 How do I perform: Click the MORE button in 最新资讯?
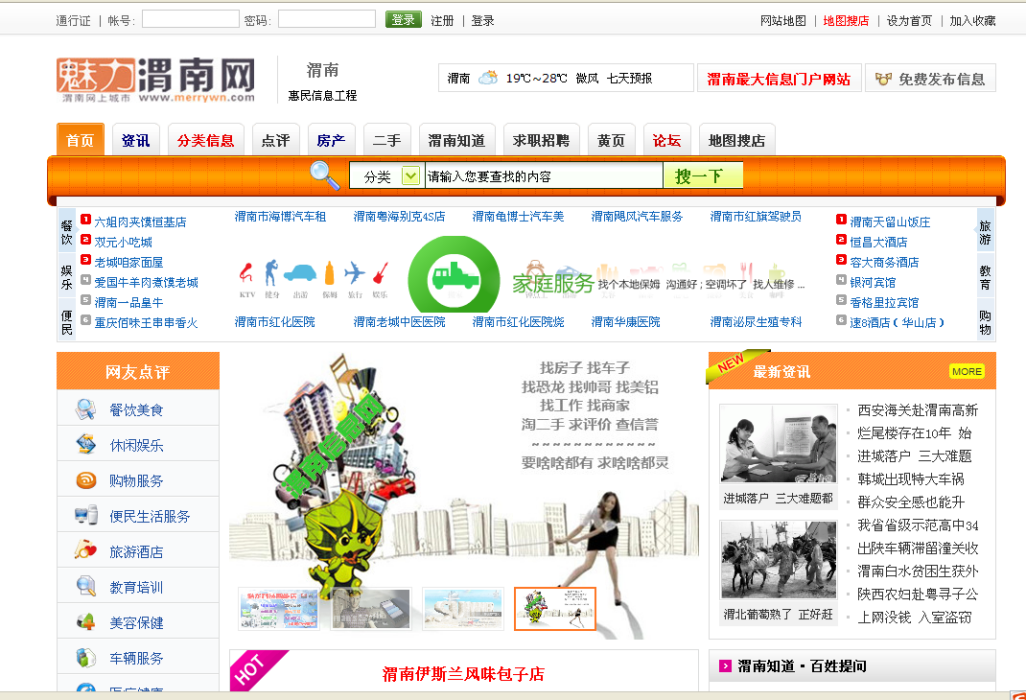pos(966,371)
